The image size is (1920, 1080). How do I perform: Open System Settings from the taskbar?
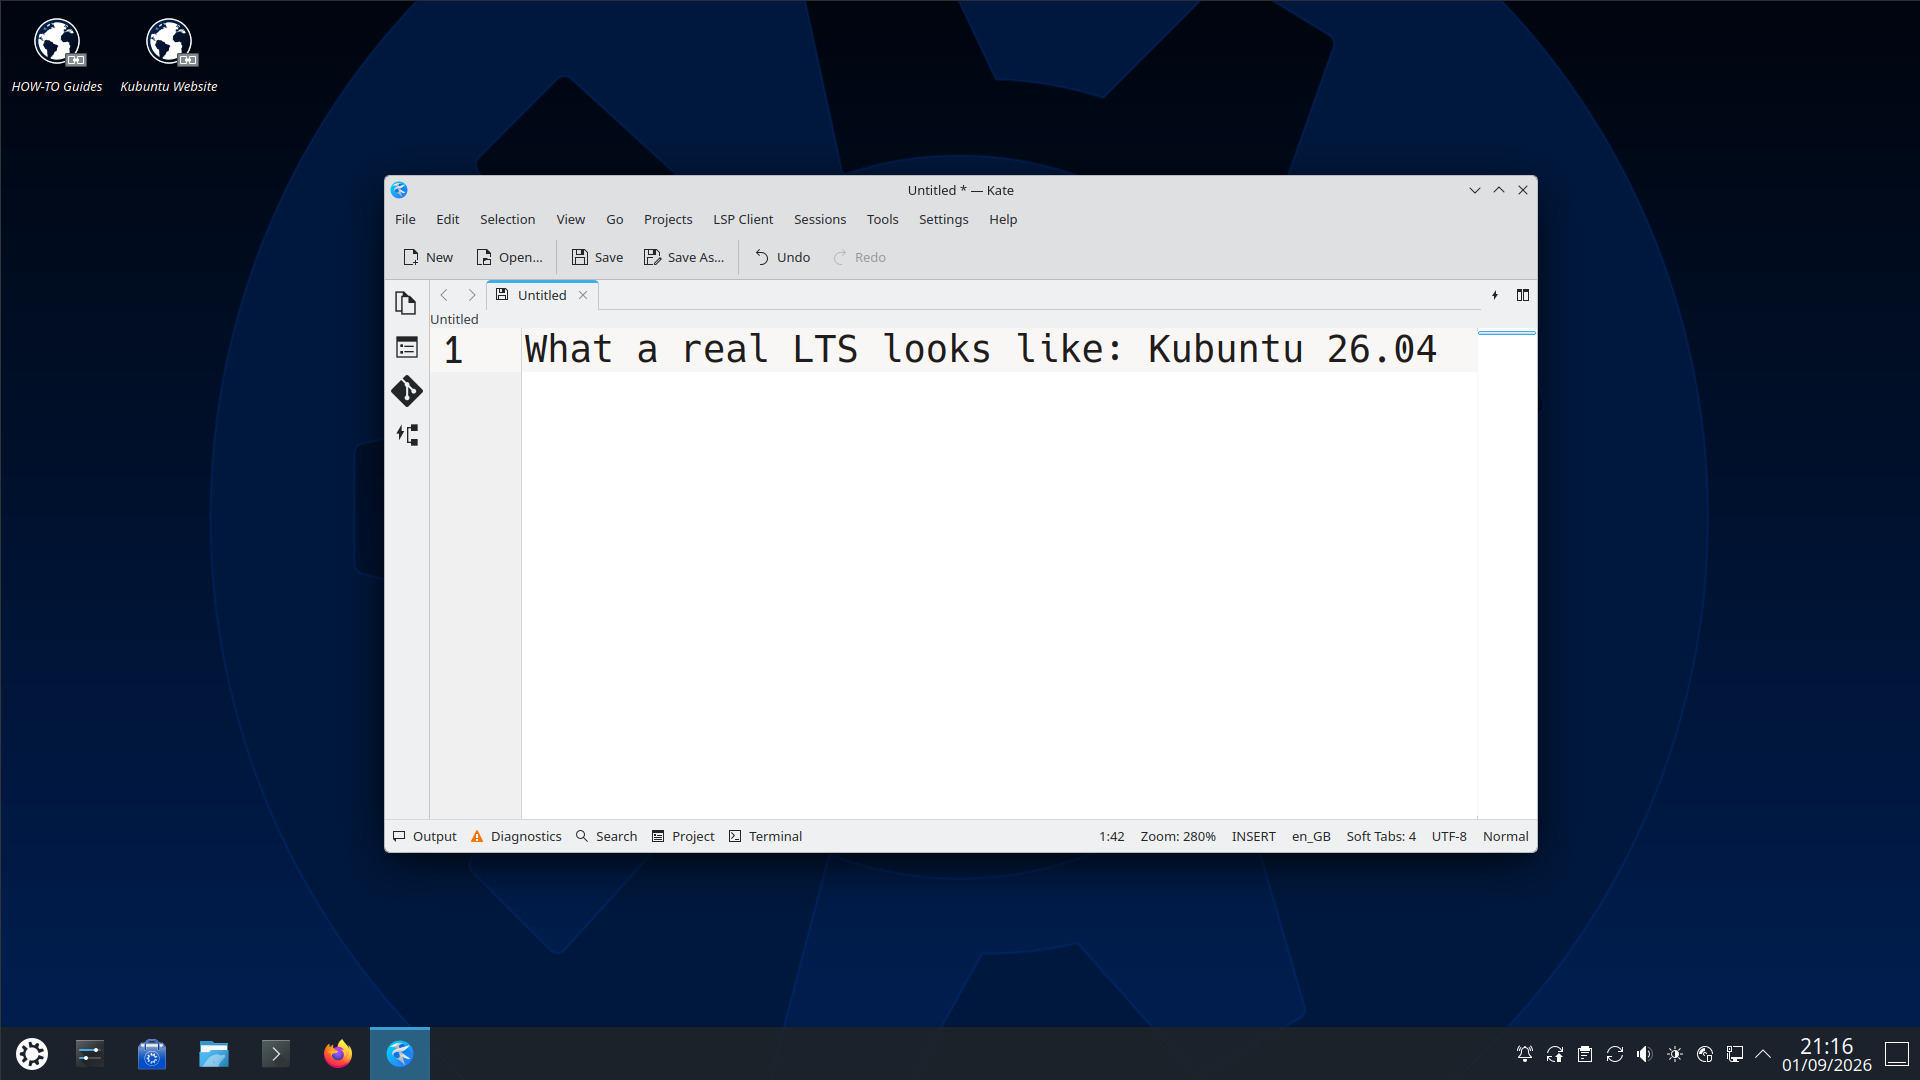tap(90, 1054)
